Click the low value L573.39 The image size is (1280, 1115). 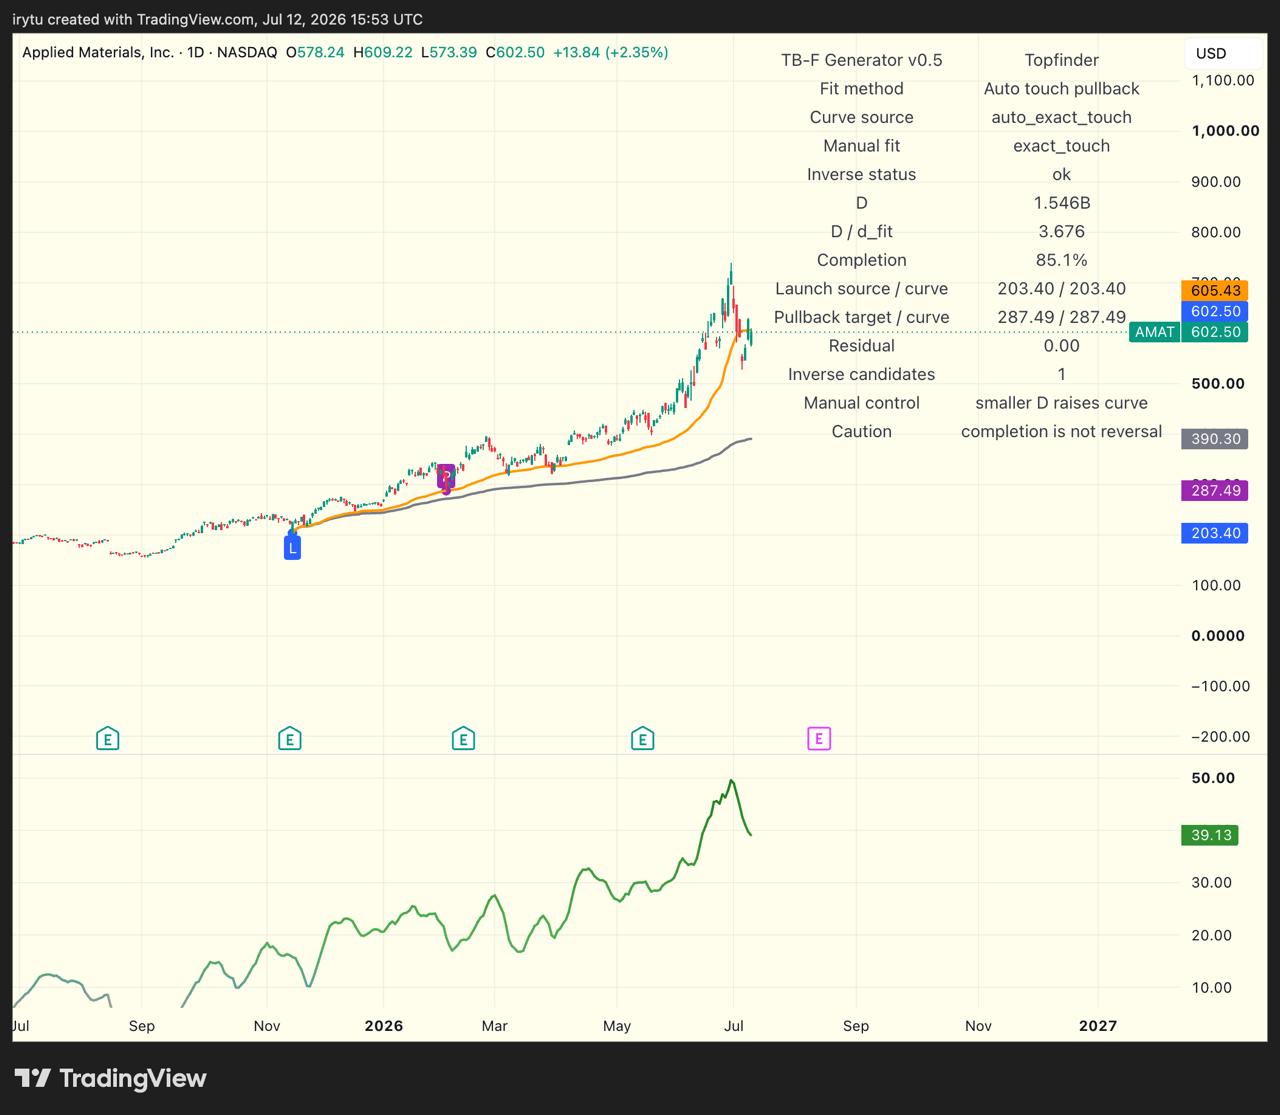[448, 52]
